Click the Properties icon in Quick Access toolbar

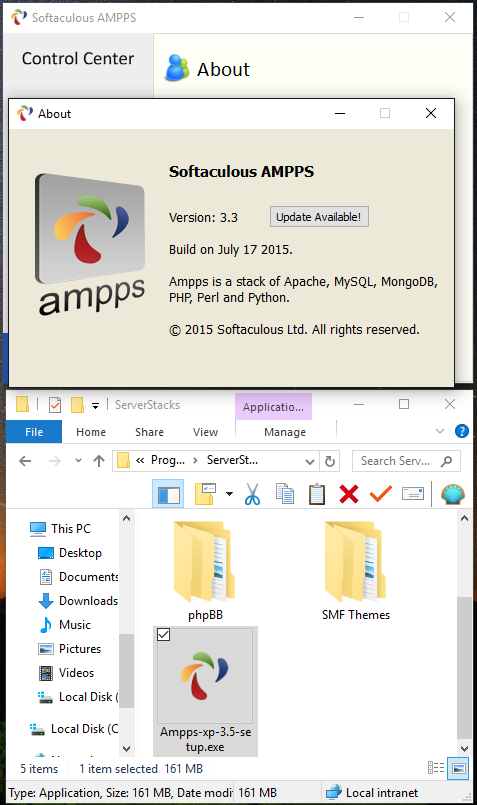[55, 405]
